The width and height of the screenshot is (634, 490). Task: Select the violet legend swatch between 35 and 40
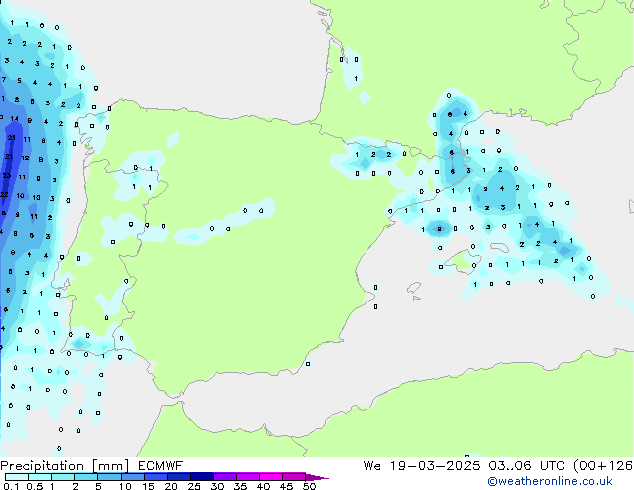(247, 477)
